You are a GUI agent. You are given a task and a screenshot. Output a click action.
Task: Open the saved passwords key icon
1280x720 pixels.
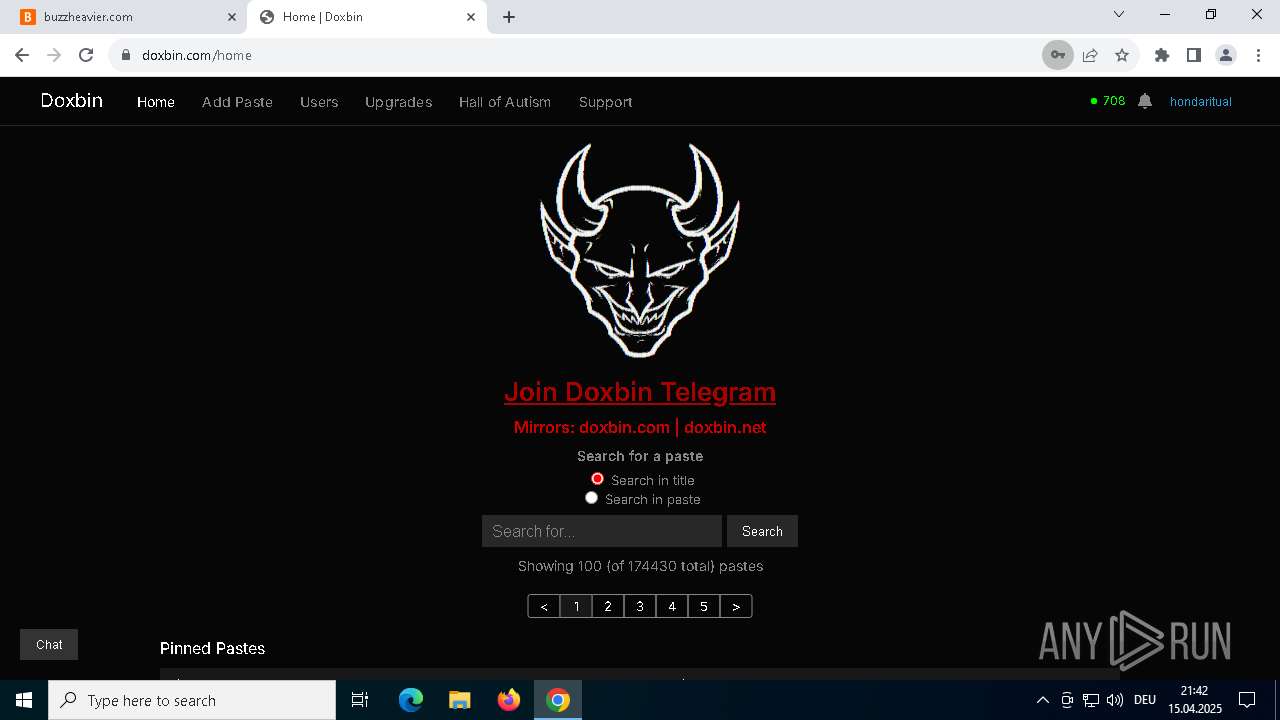click(x=1057, y=55)
